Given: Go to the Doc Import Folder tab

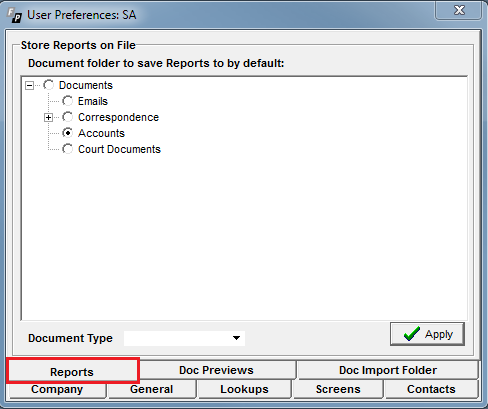Looking at the screenshot, I should [388, 370].
